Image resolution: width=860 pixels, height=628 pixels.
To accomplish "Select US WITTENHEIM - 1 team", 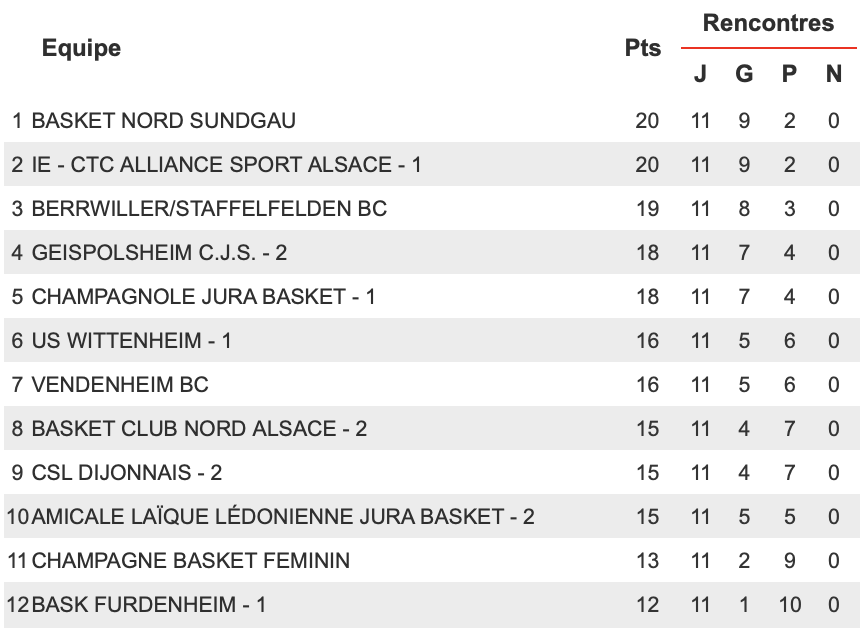I will pos(132,341).
